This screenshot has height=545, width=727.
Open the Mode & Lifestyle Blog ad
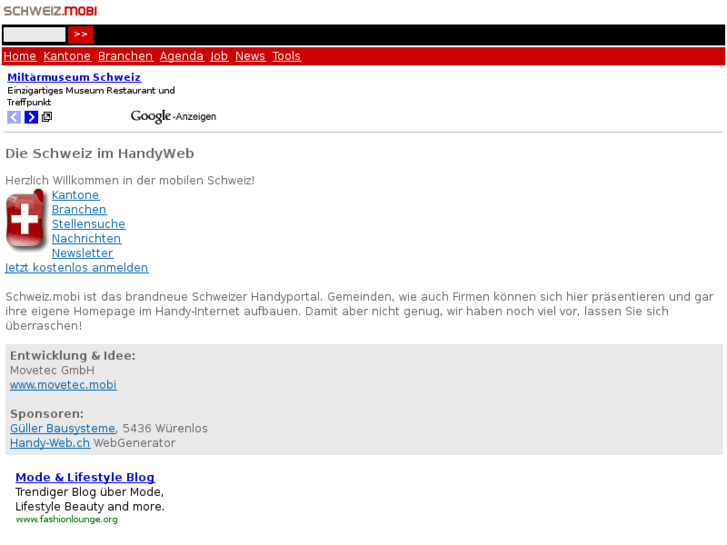coord(85,477)
